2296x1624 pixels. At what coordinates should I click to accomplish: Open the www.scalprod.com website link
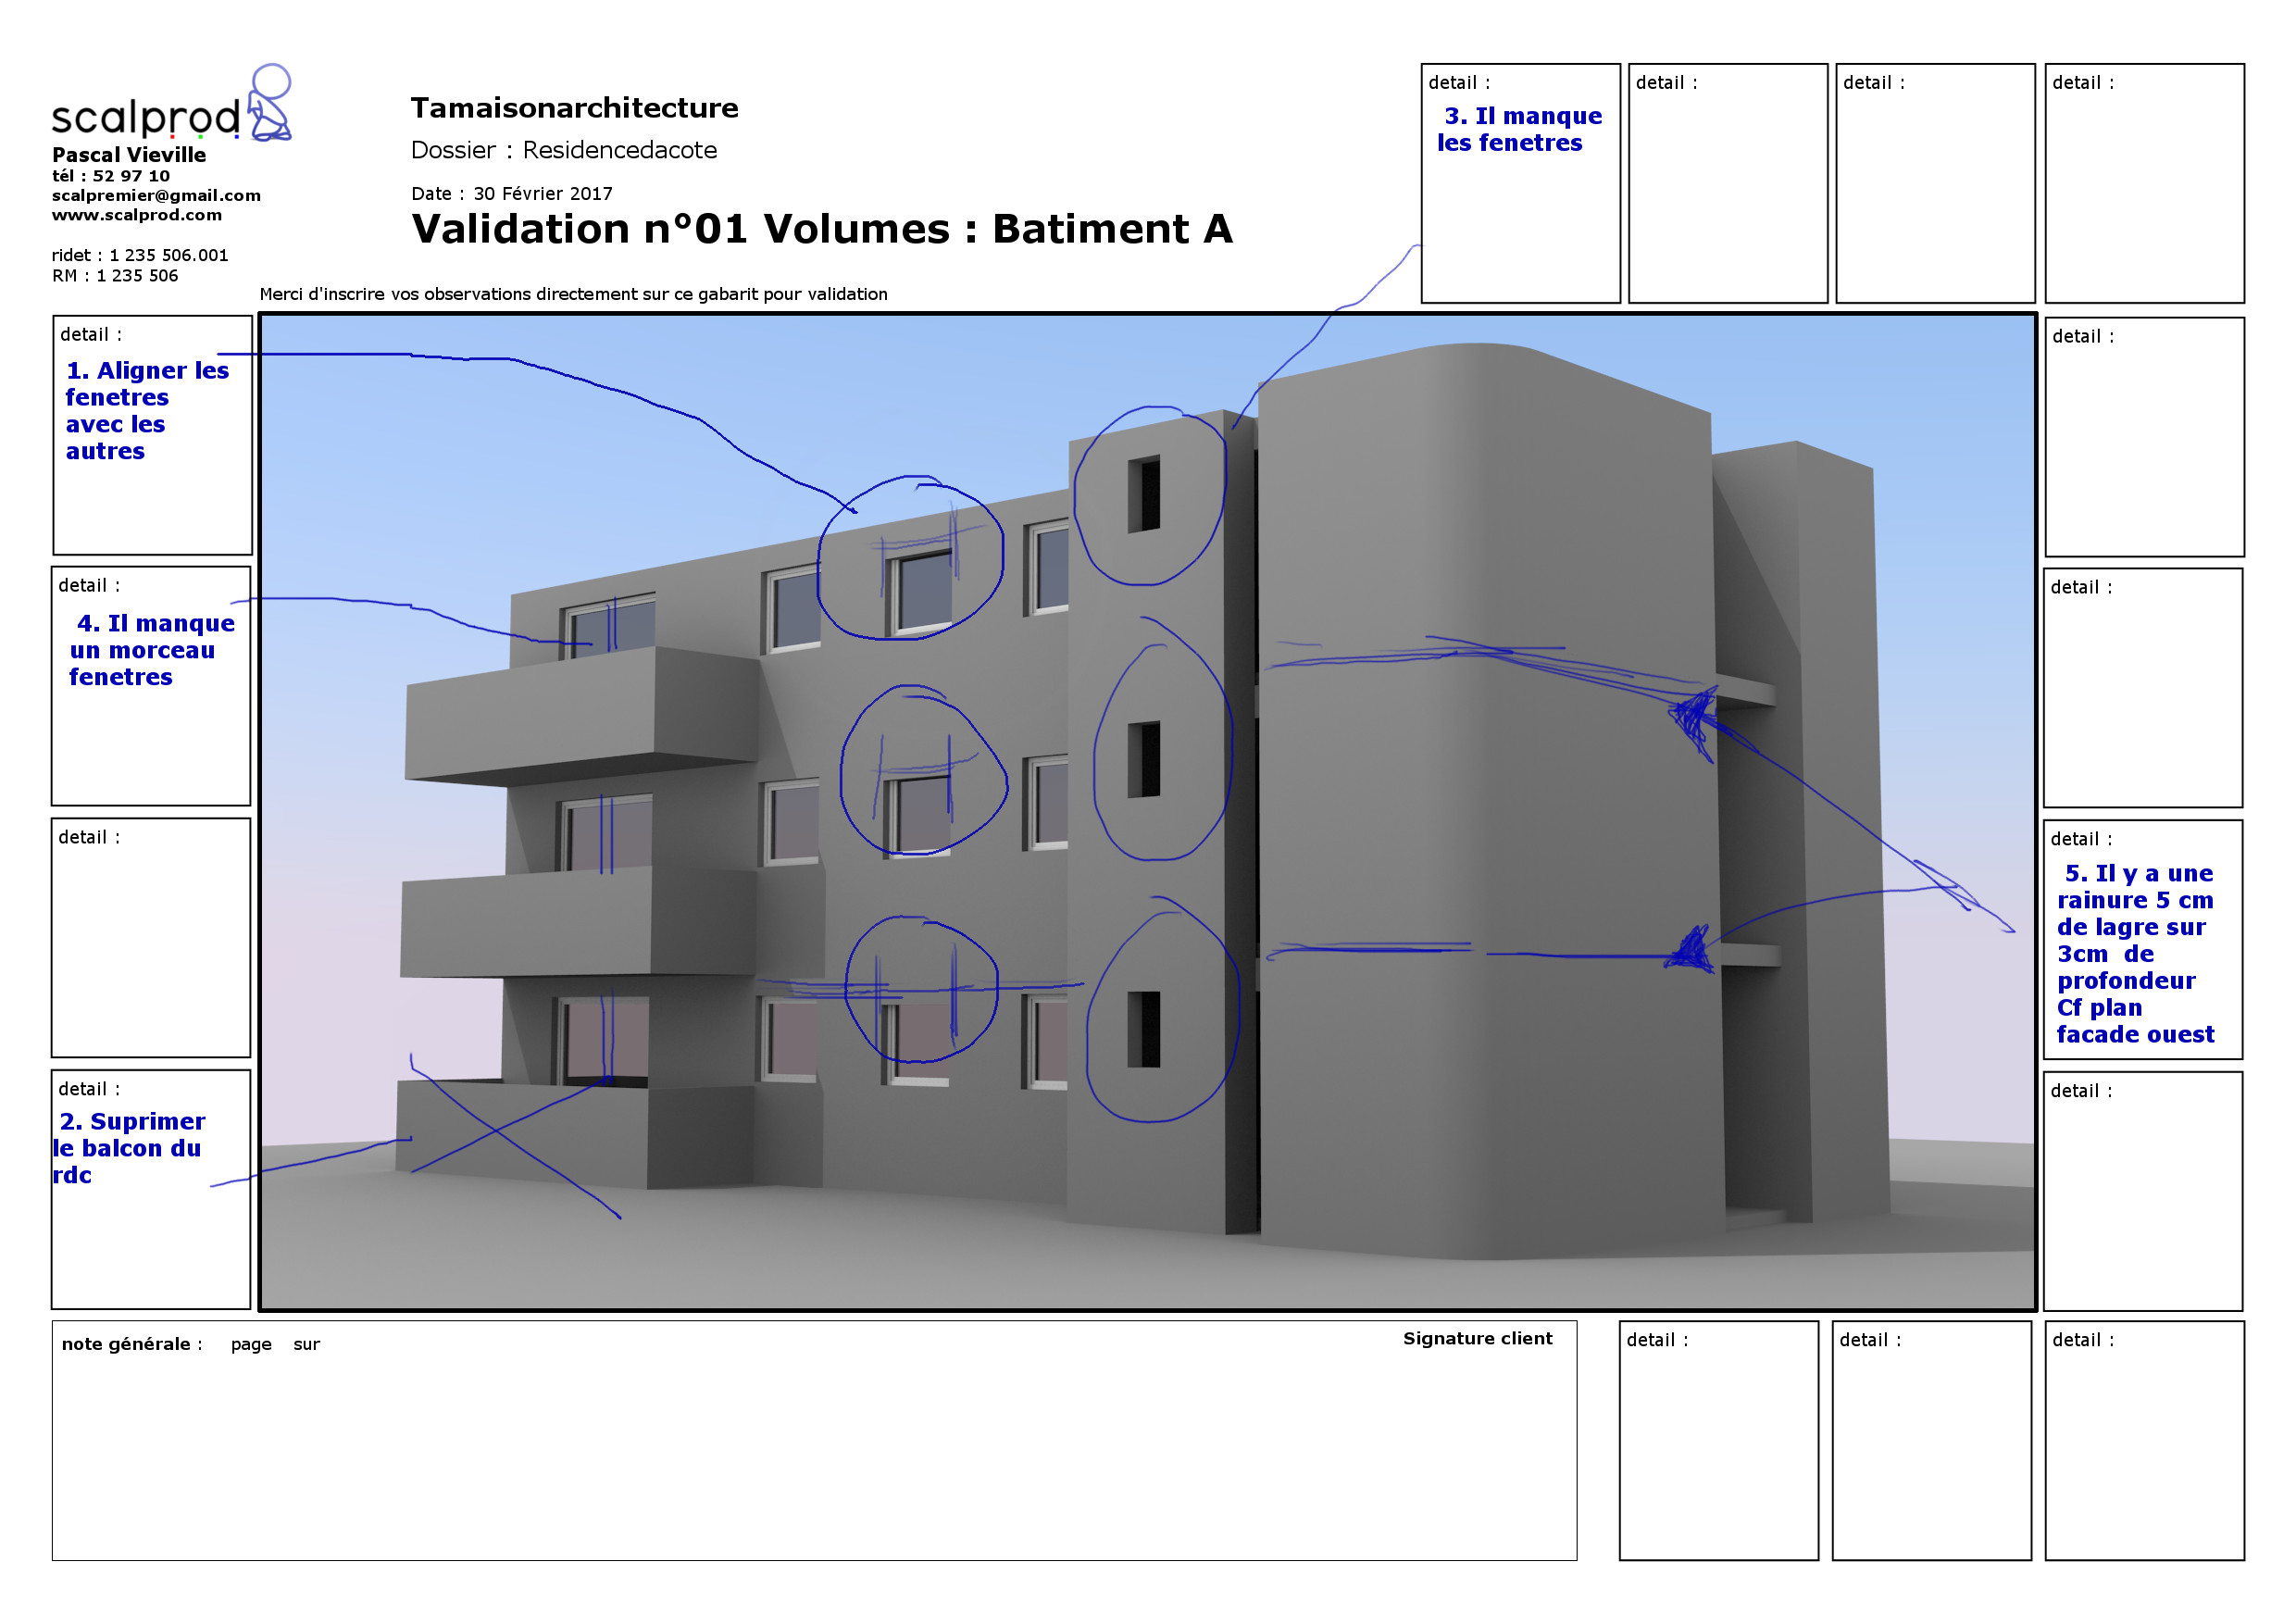pyautogui.click(x=137, y=215)
